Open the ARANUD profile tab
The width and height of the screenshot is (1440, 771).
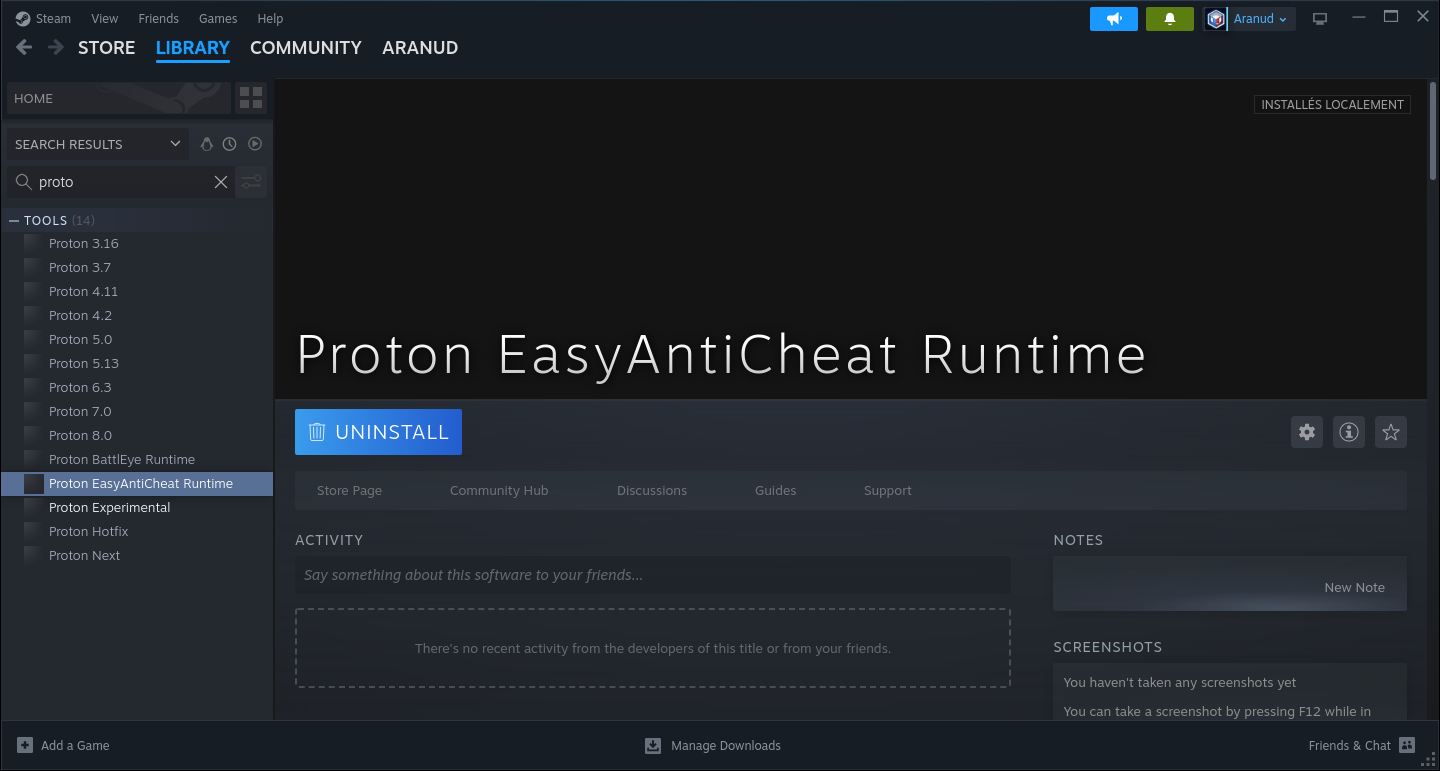pos(420,47)
